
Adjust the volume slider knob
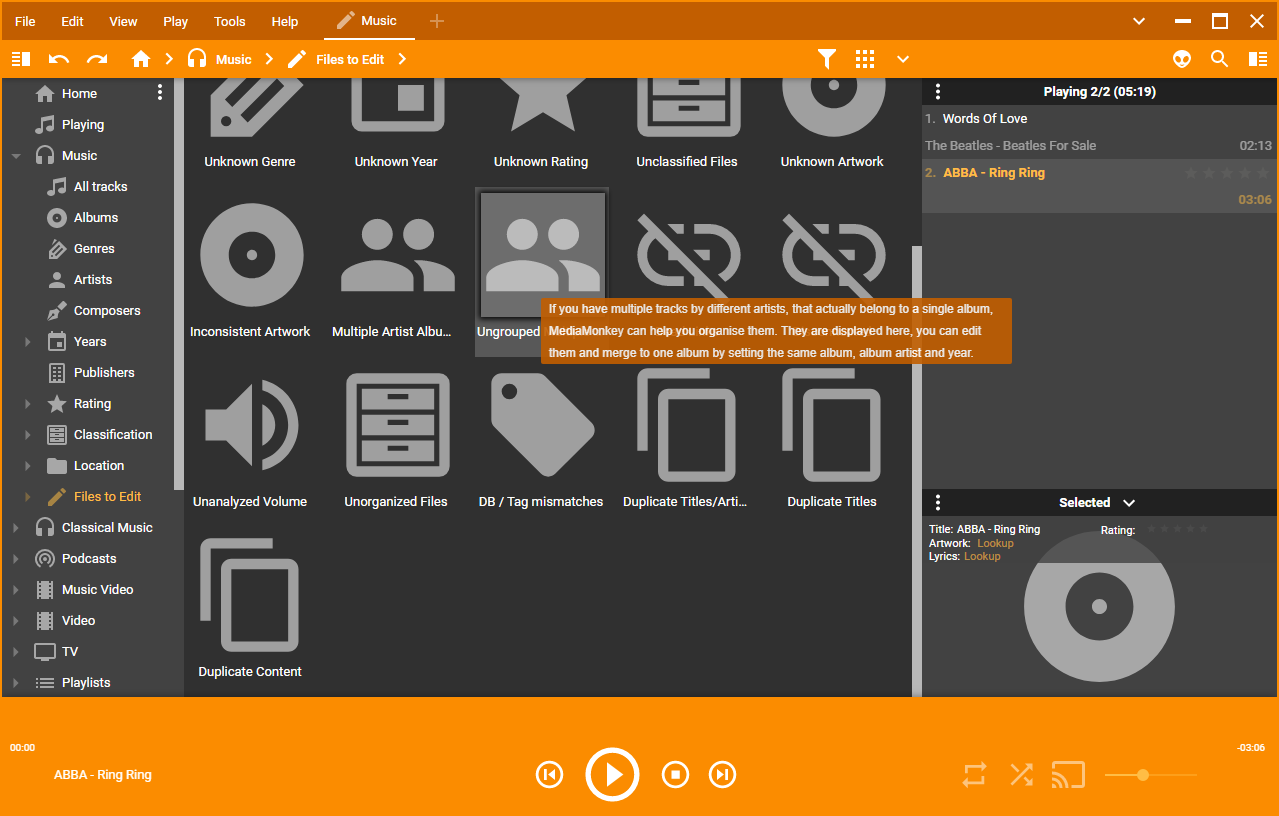click(1143, 775)
